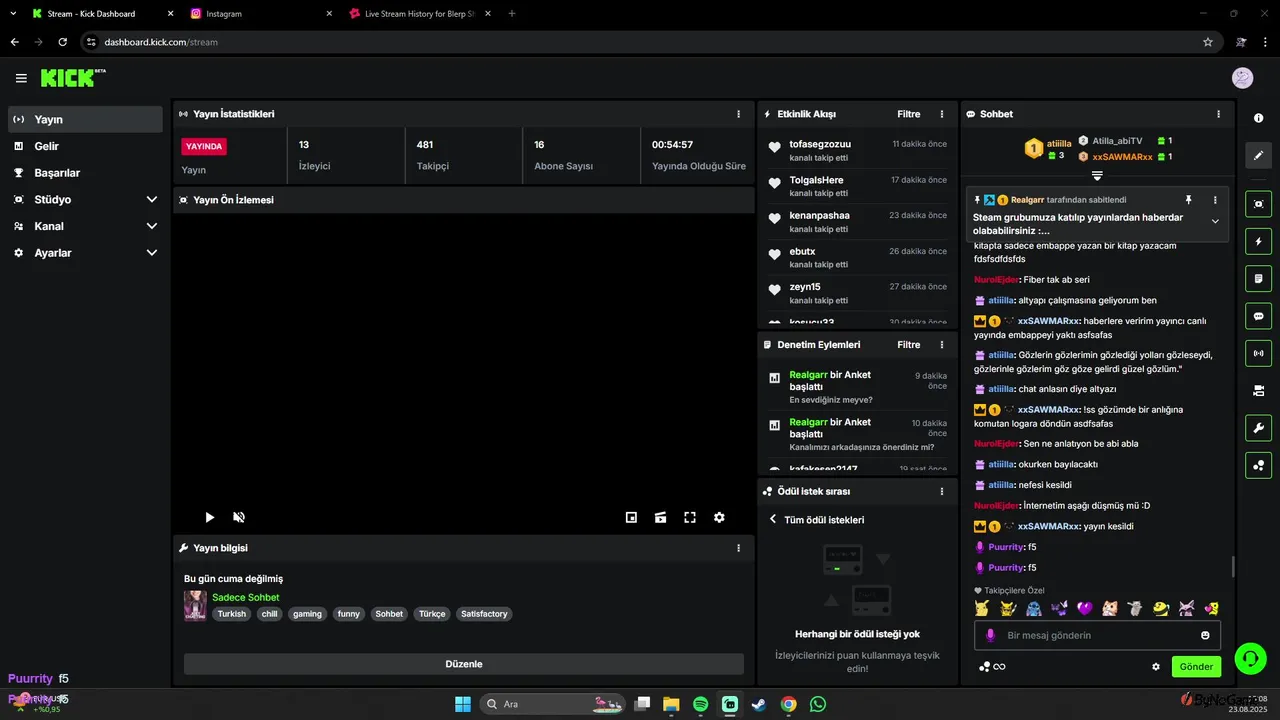The height and width of the screenshot is (720, 1280).
Task: Open the Sohbet panel three-dot menu
Action: (x=1218, y=114)
